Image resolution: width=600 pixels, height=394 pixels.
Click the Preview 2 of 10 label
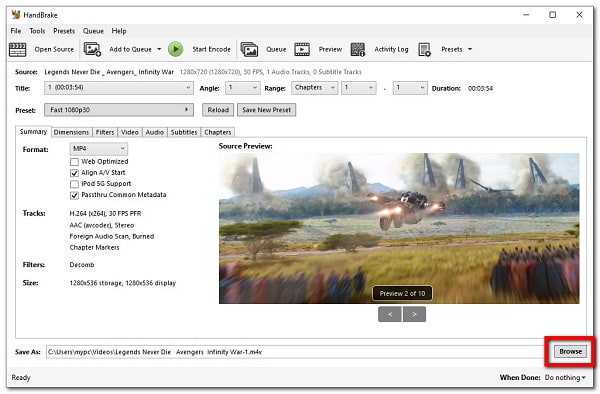pos(402,293)
